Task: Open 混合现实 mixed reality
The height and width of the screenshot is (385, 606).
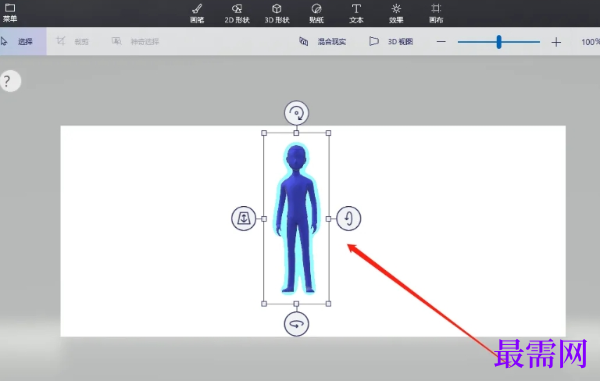Action: click(x=323, y=41)
